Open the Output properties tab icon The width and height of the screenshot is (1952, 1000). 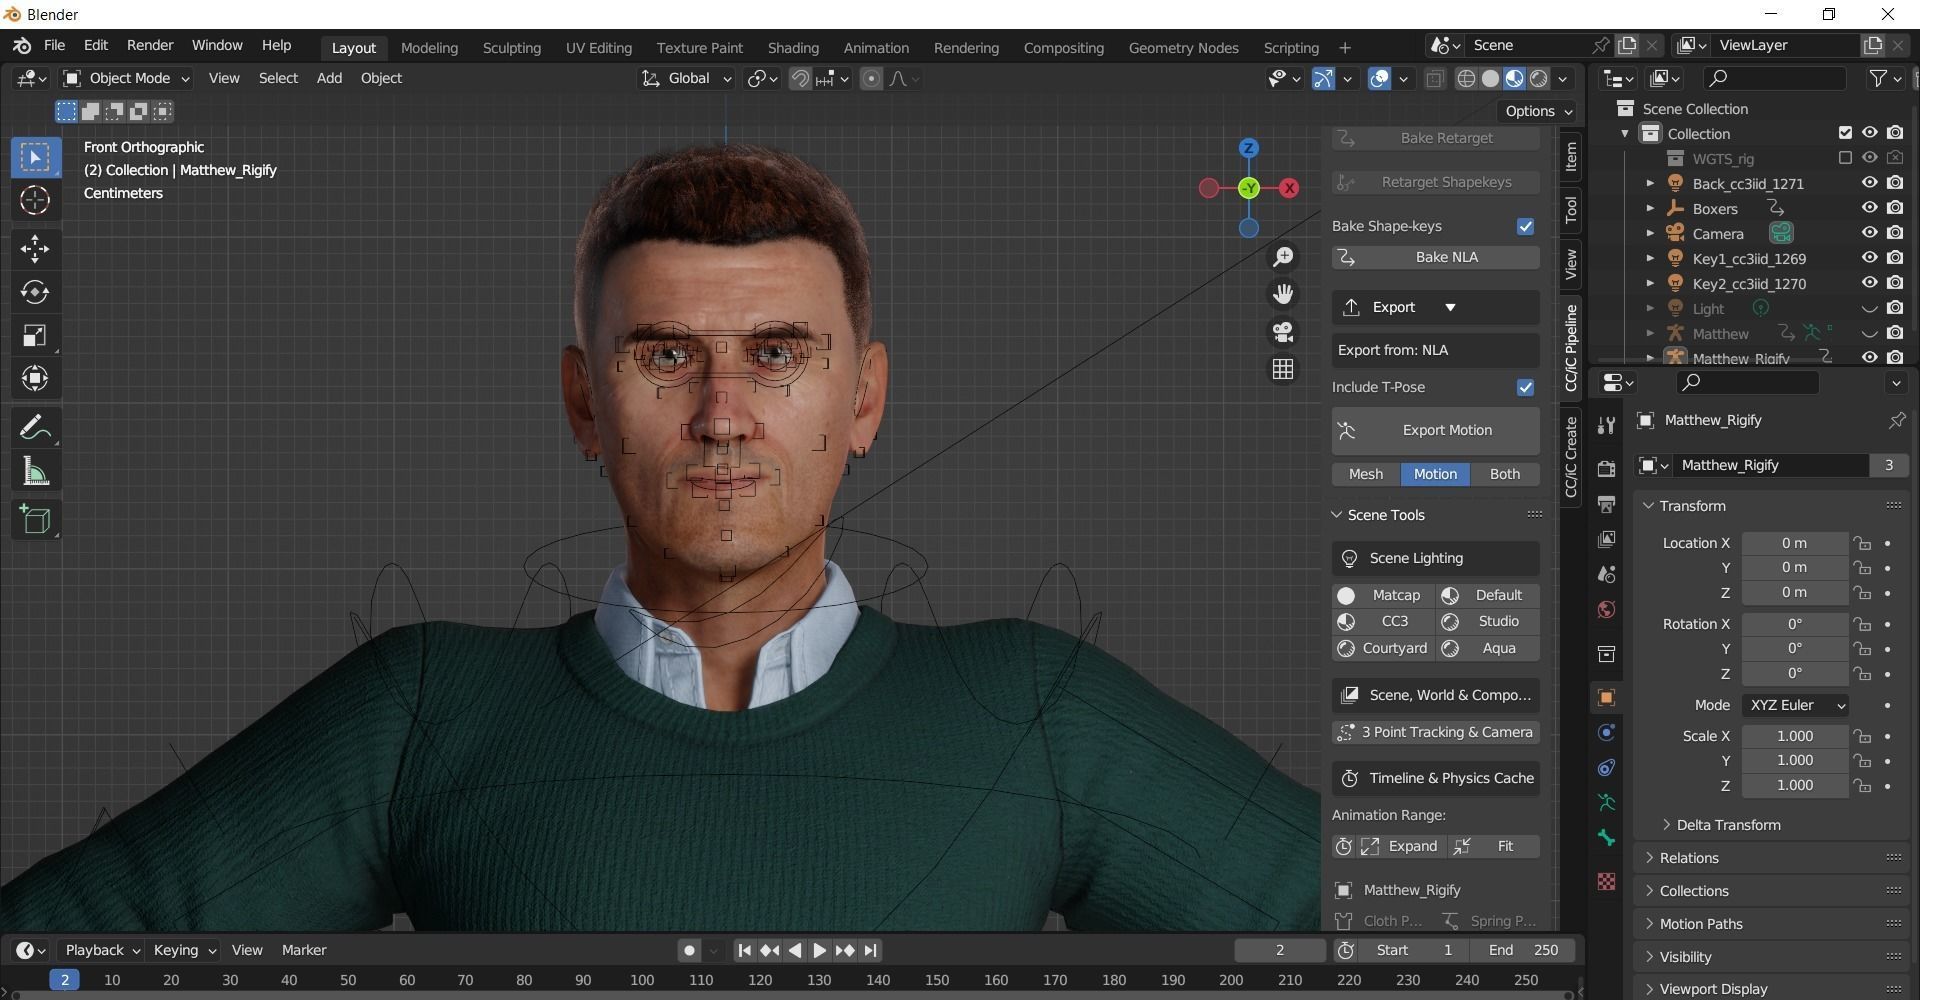(1606, 504)
